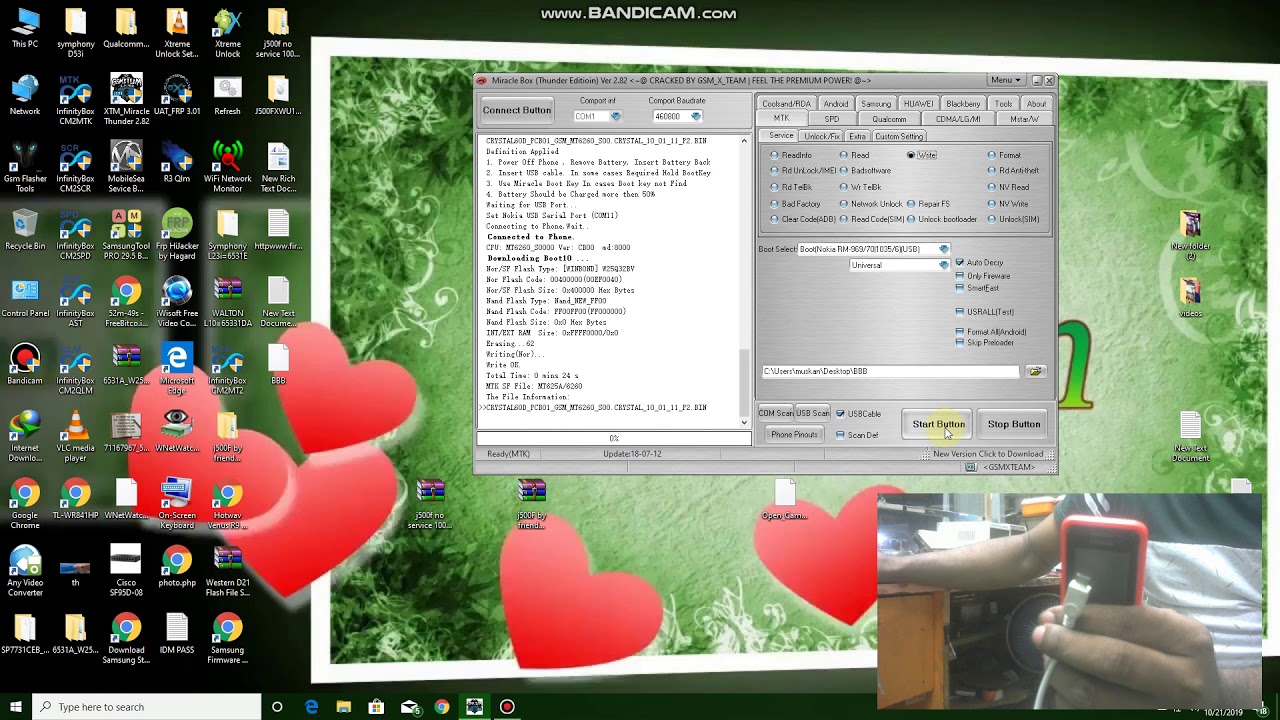Screen dimensions: 1280x720
Task: Open R3 Qlm desktop shortcut
Action: pyautogui.click(x=177, y=161)
